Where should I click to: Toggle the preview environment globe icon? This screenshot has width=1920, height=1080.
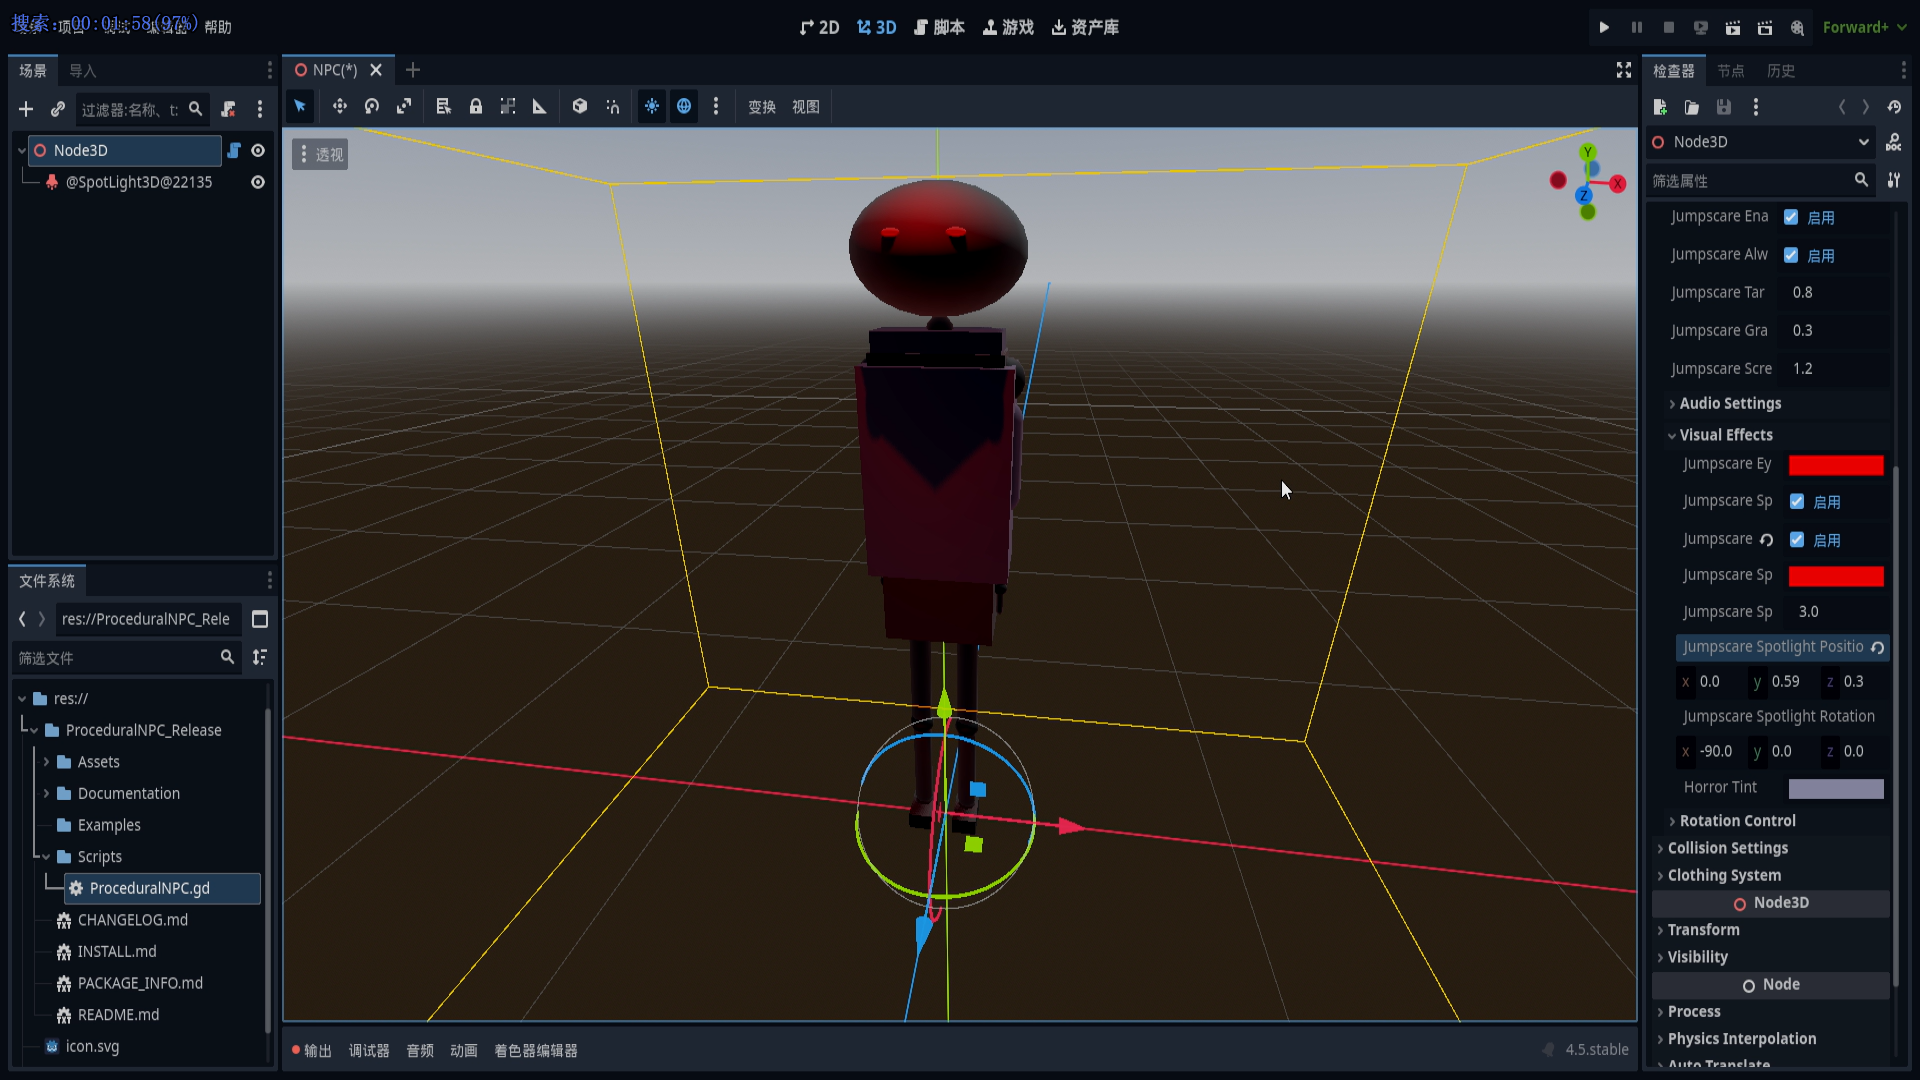coord(684,106)
